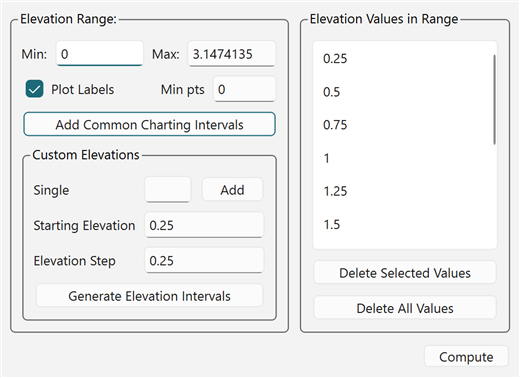
Task: Click Delete All Values button
Action: [x=405, y=308]
